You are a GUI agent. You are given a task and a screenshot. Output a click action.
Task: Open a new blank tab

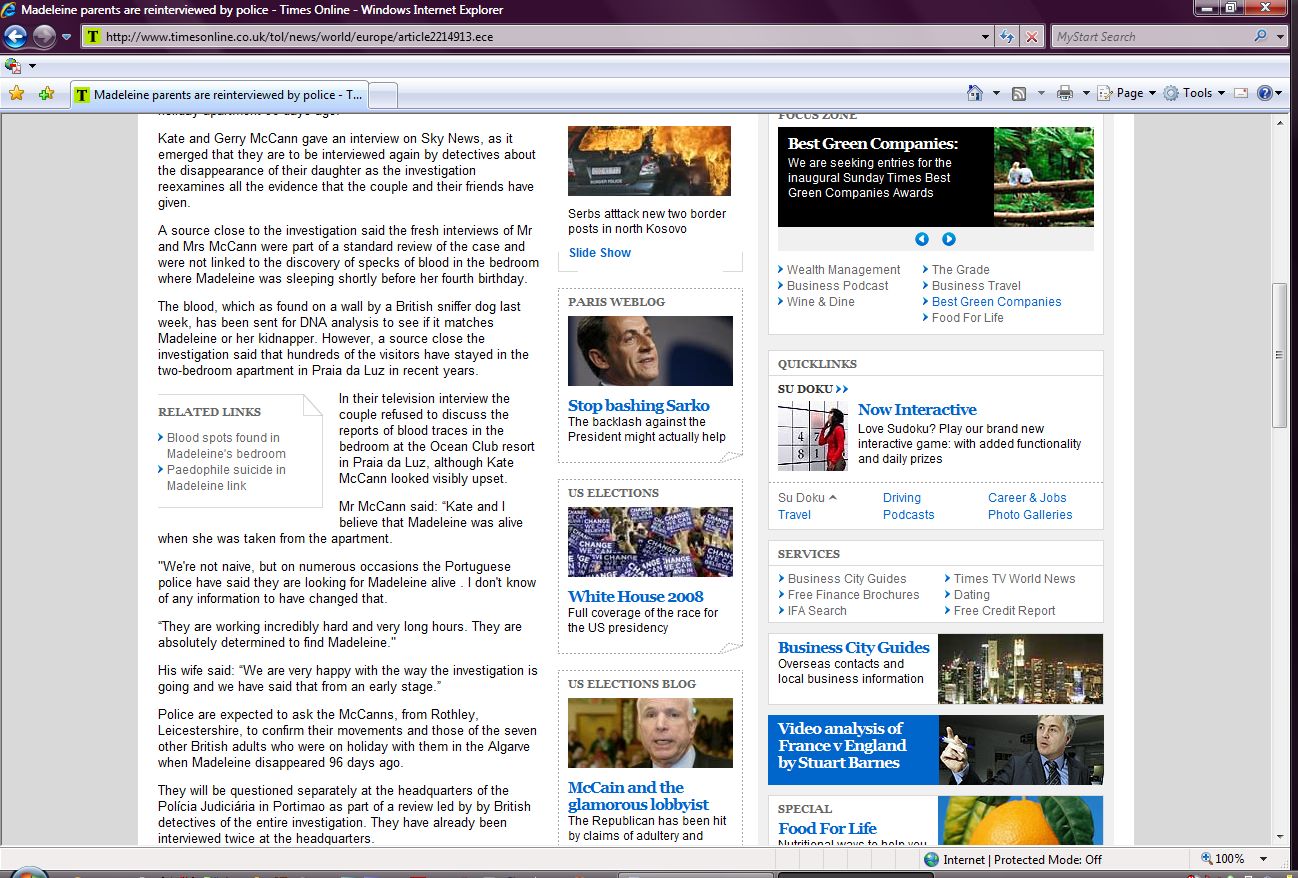click(x=384, y=95)
